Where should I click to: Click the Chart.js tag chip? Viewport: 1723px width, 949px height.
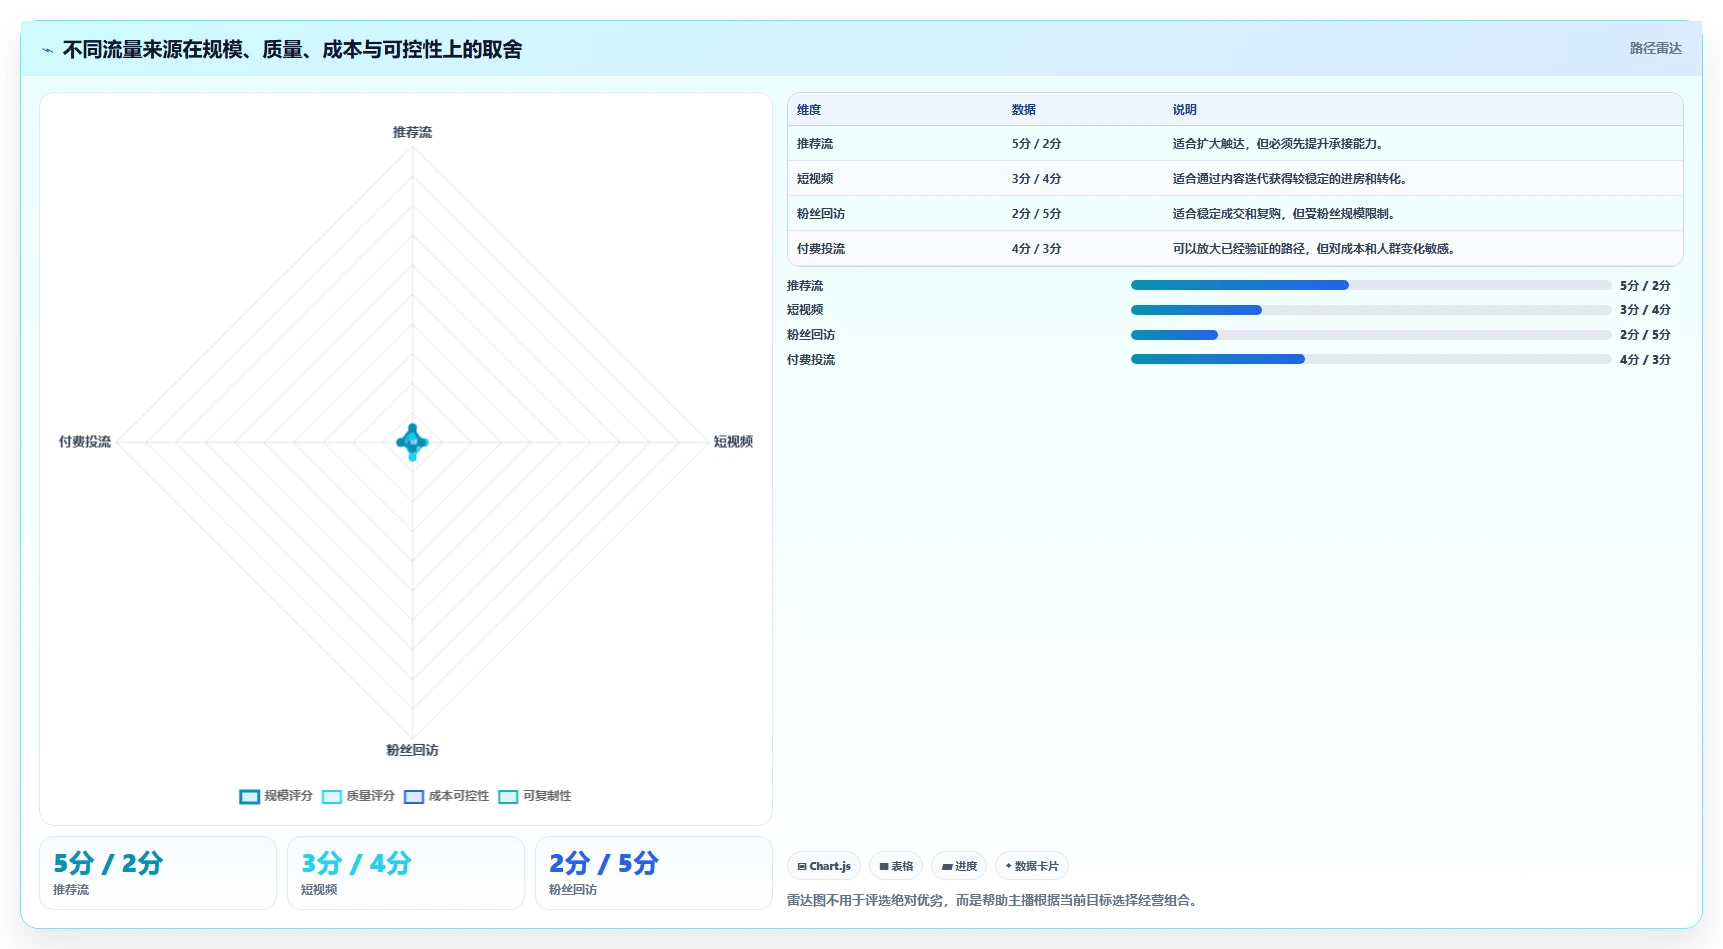point(824,866)
